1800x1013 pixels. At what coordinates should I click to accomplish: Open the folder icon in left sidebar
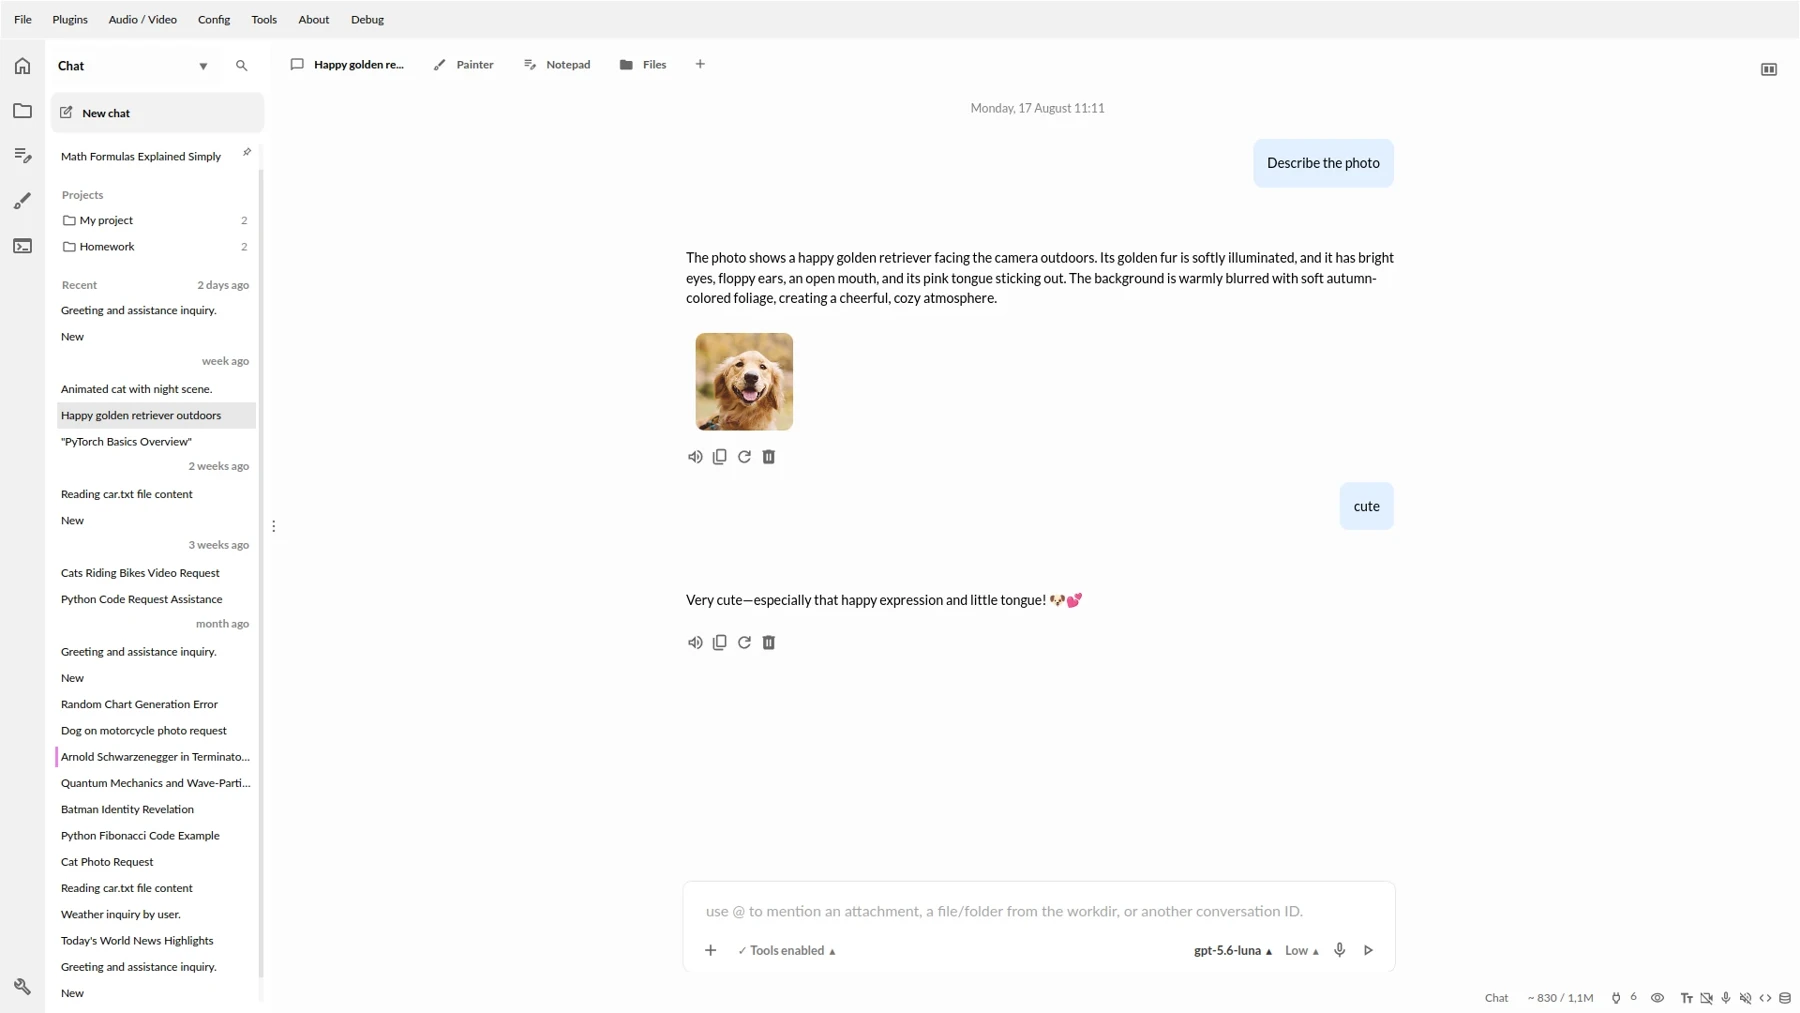click(x=22, y=111)
